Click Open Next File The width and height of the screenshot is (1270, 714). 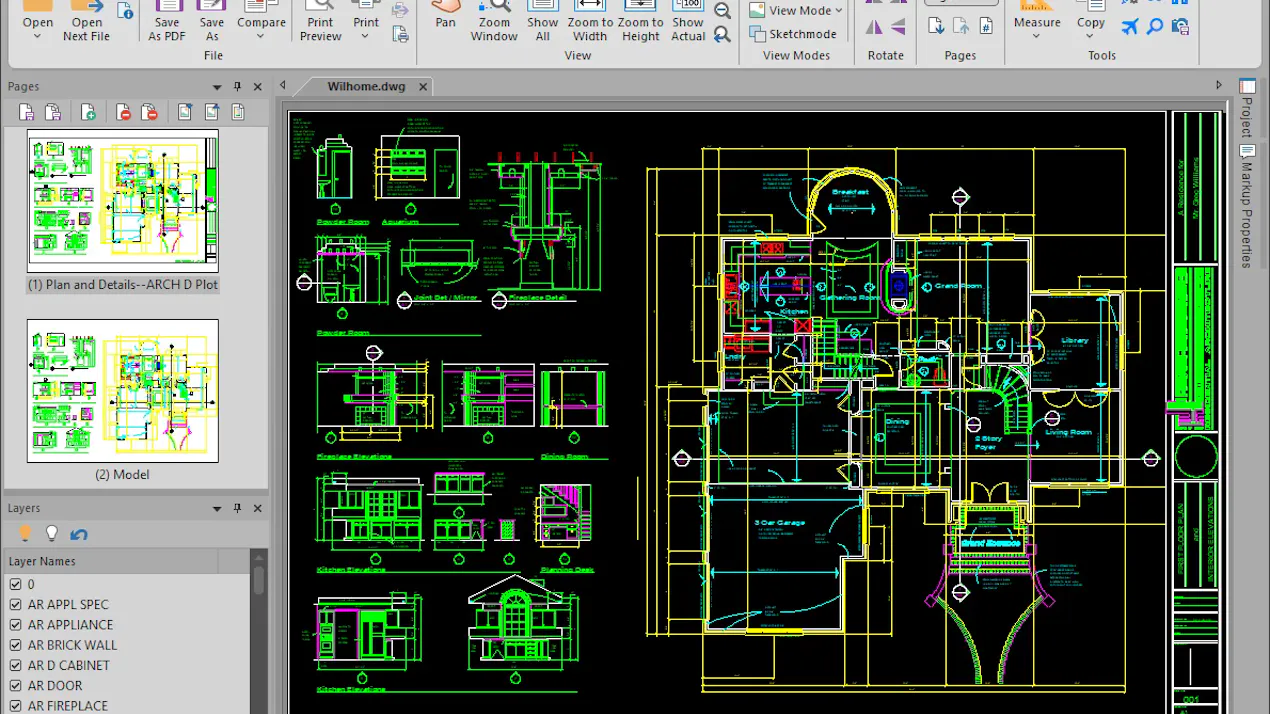point(87,22)
